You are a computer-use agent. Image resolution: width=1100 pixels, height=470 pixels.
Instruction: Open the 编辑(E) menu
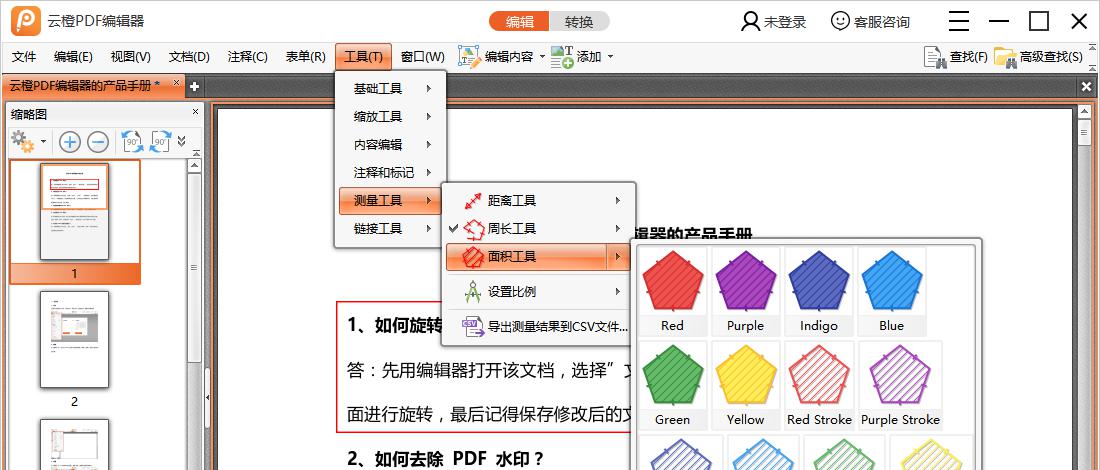tap(73, 57)
